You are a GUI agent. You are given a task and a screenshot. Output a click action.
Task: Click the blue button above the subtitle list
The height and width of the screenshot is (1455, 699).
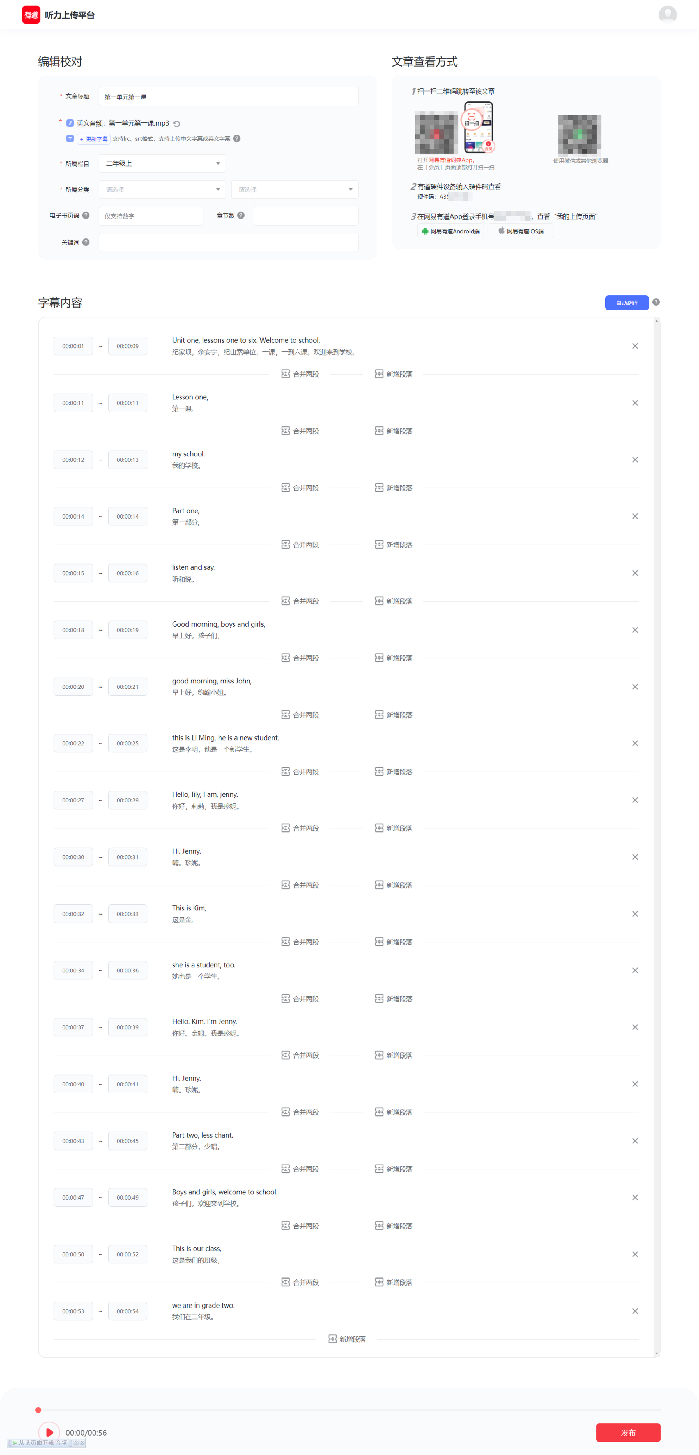click(627, 302)
